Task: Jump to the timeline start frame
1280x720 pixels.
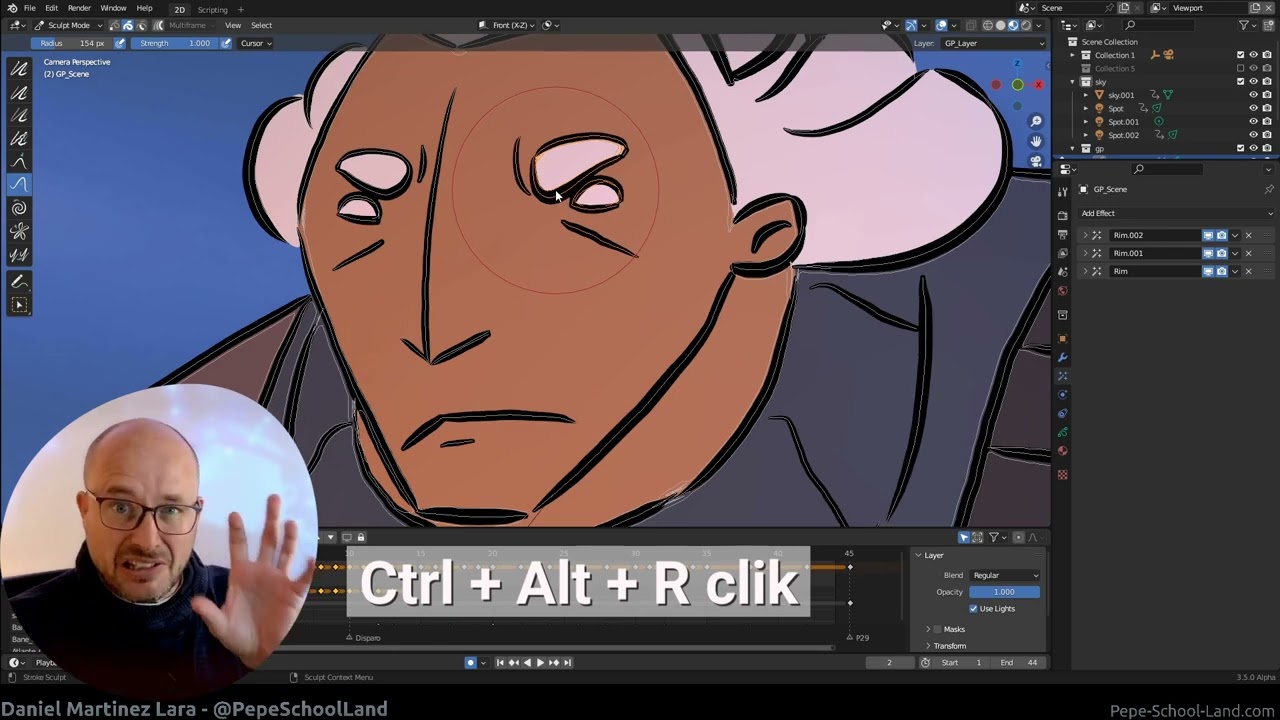Action: point(500,662)
